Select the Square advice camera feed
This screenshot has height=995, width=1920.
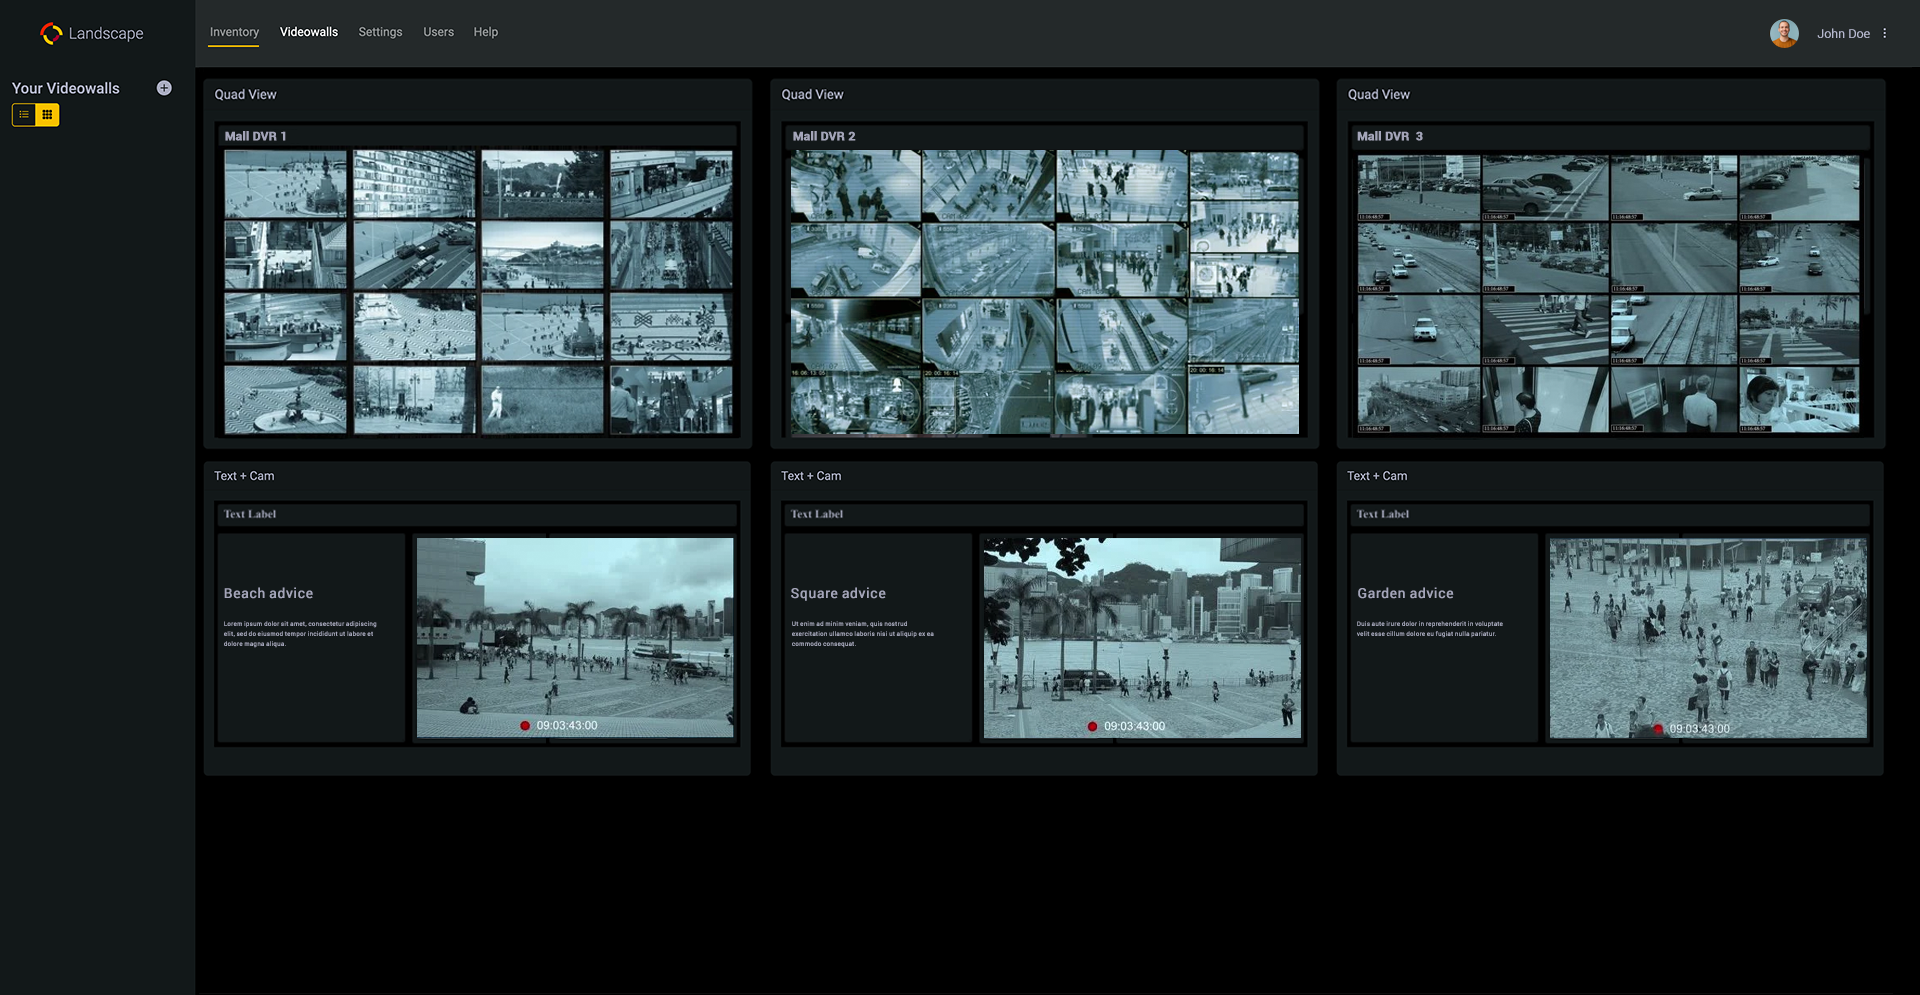coord(1142,638)
